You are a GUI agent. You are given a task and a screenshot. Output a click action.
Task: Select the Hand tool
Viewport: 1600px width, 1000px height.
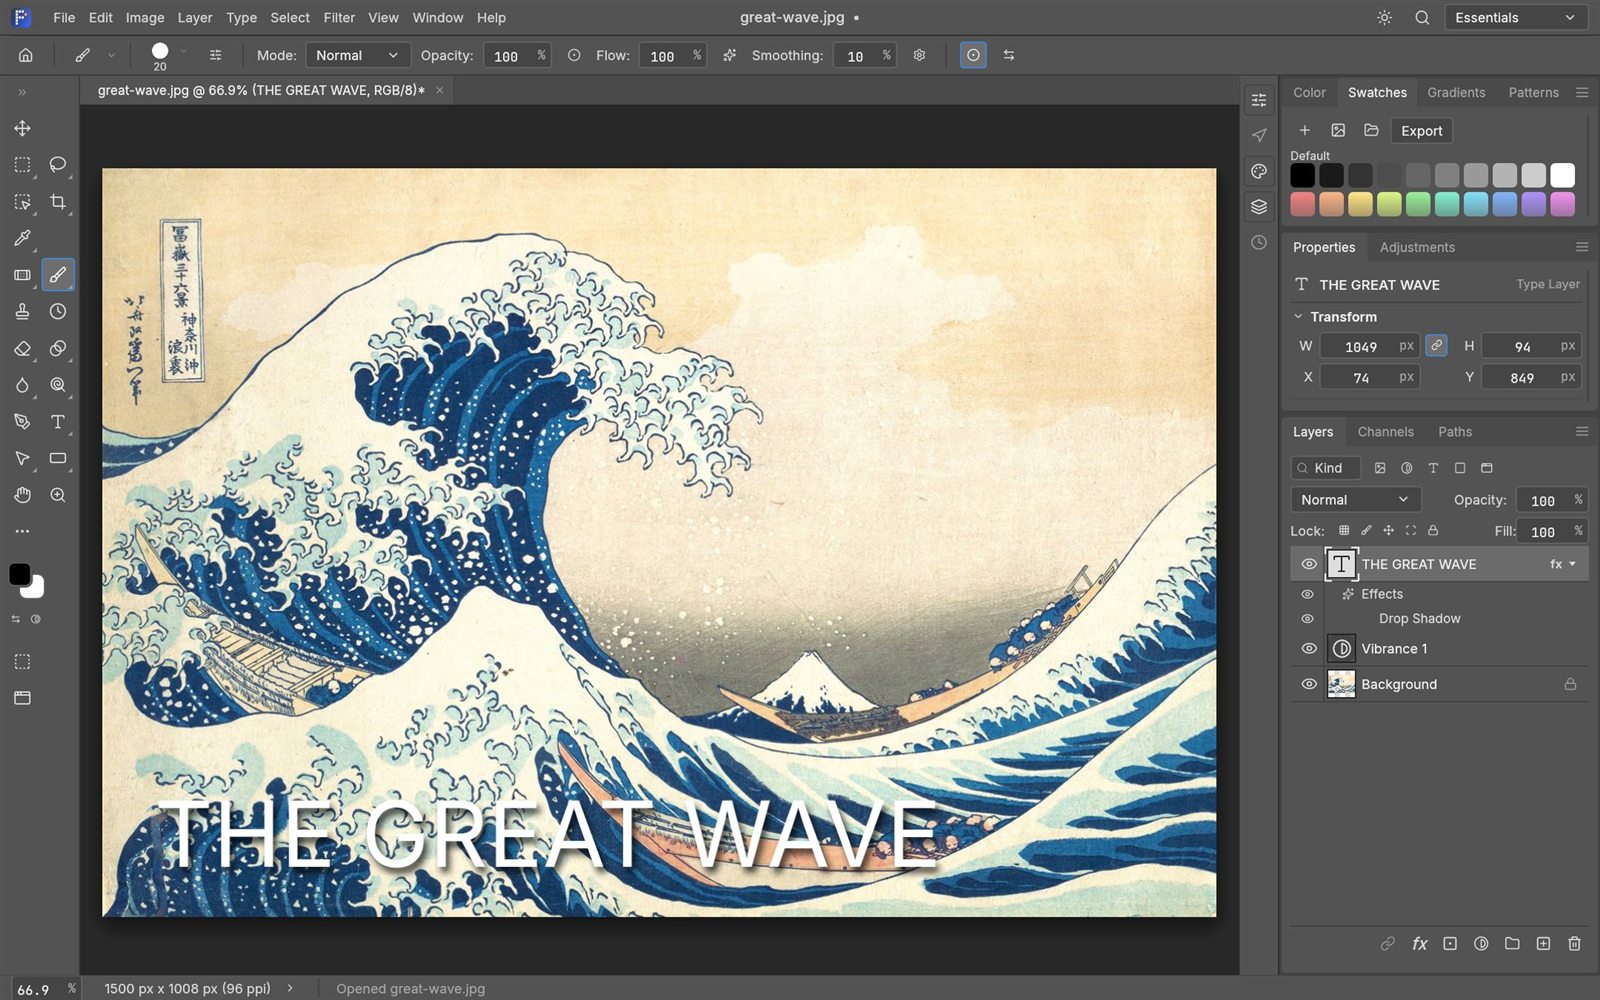point(22,495)
